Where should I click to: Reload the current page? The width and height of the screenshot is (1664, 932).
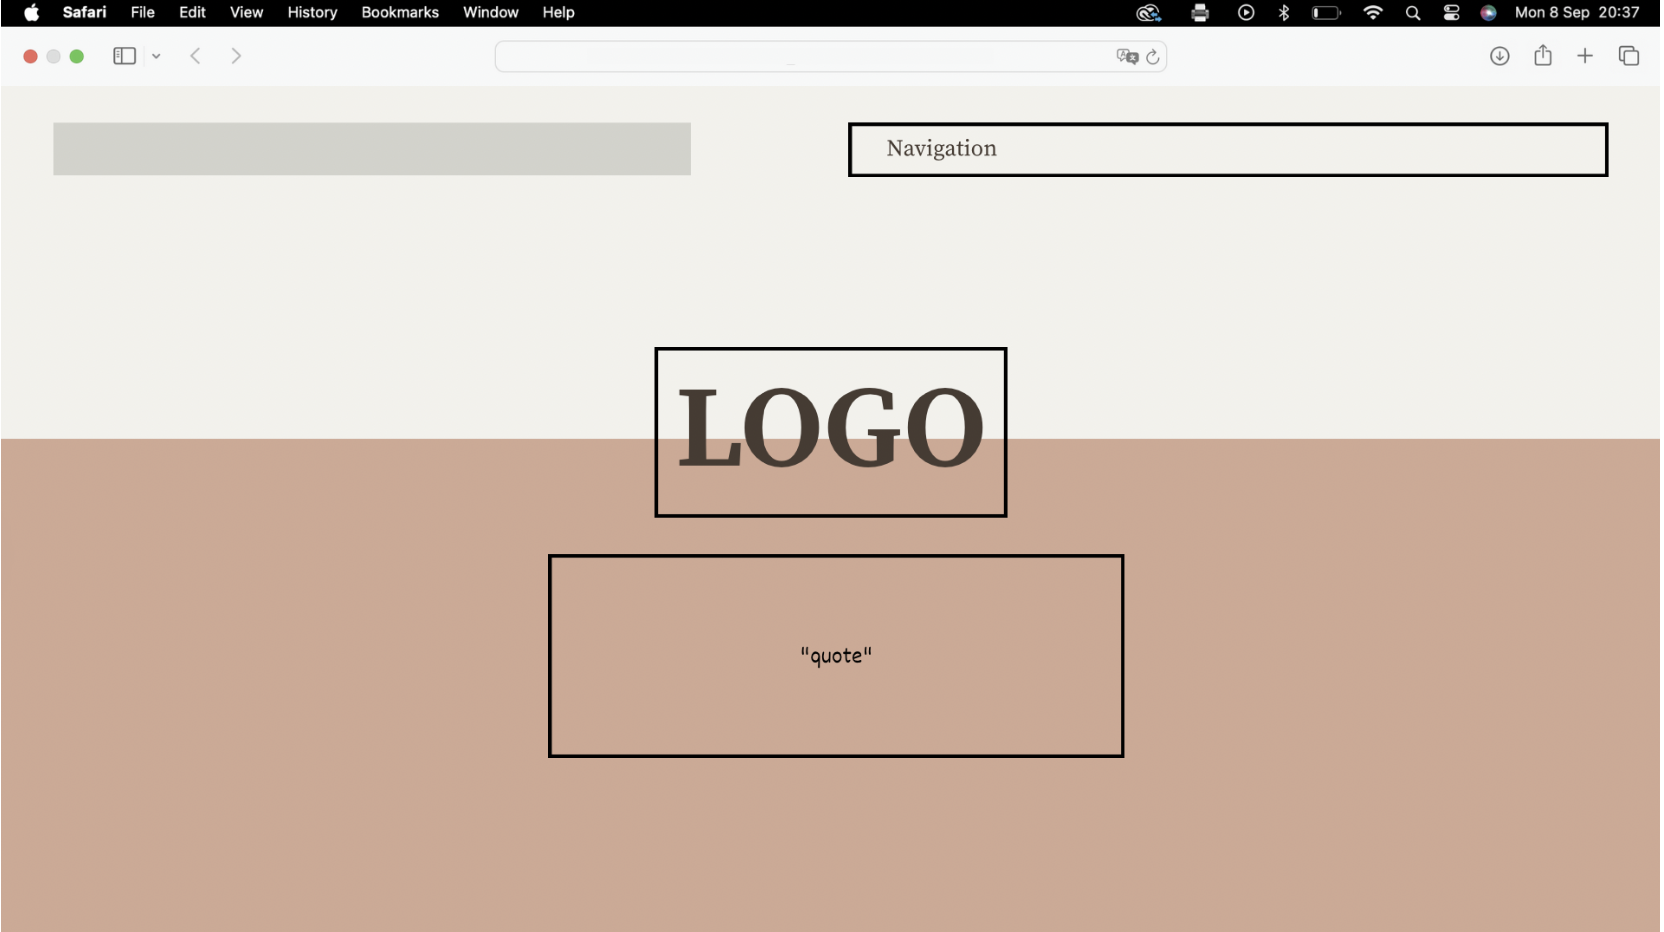tap(1153, 57)
